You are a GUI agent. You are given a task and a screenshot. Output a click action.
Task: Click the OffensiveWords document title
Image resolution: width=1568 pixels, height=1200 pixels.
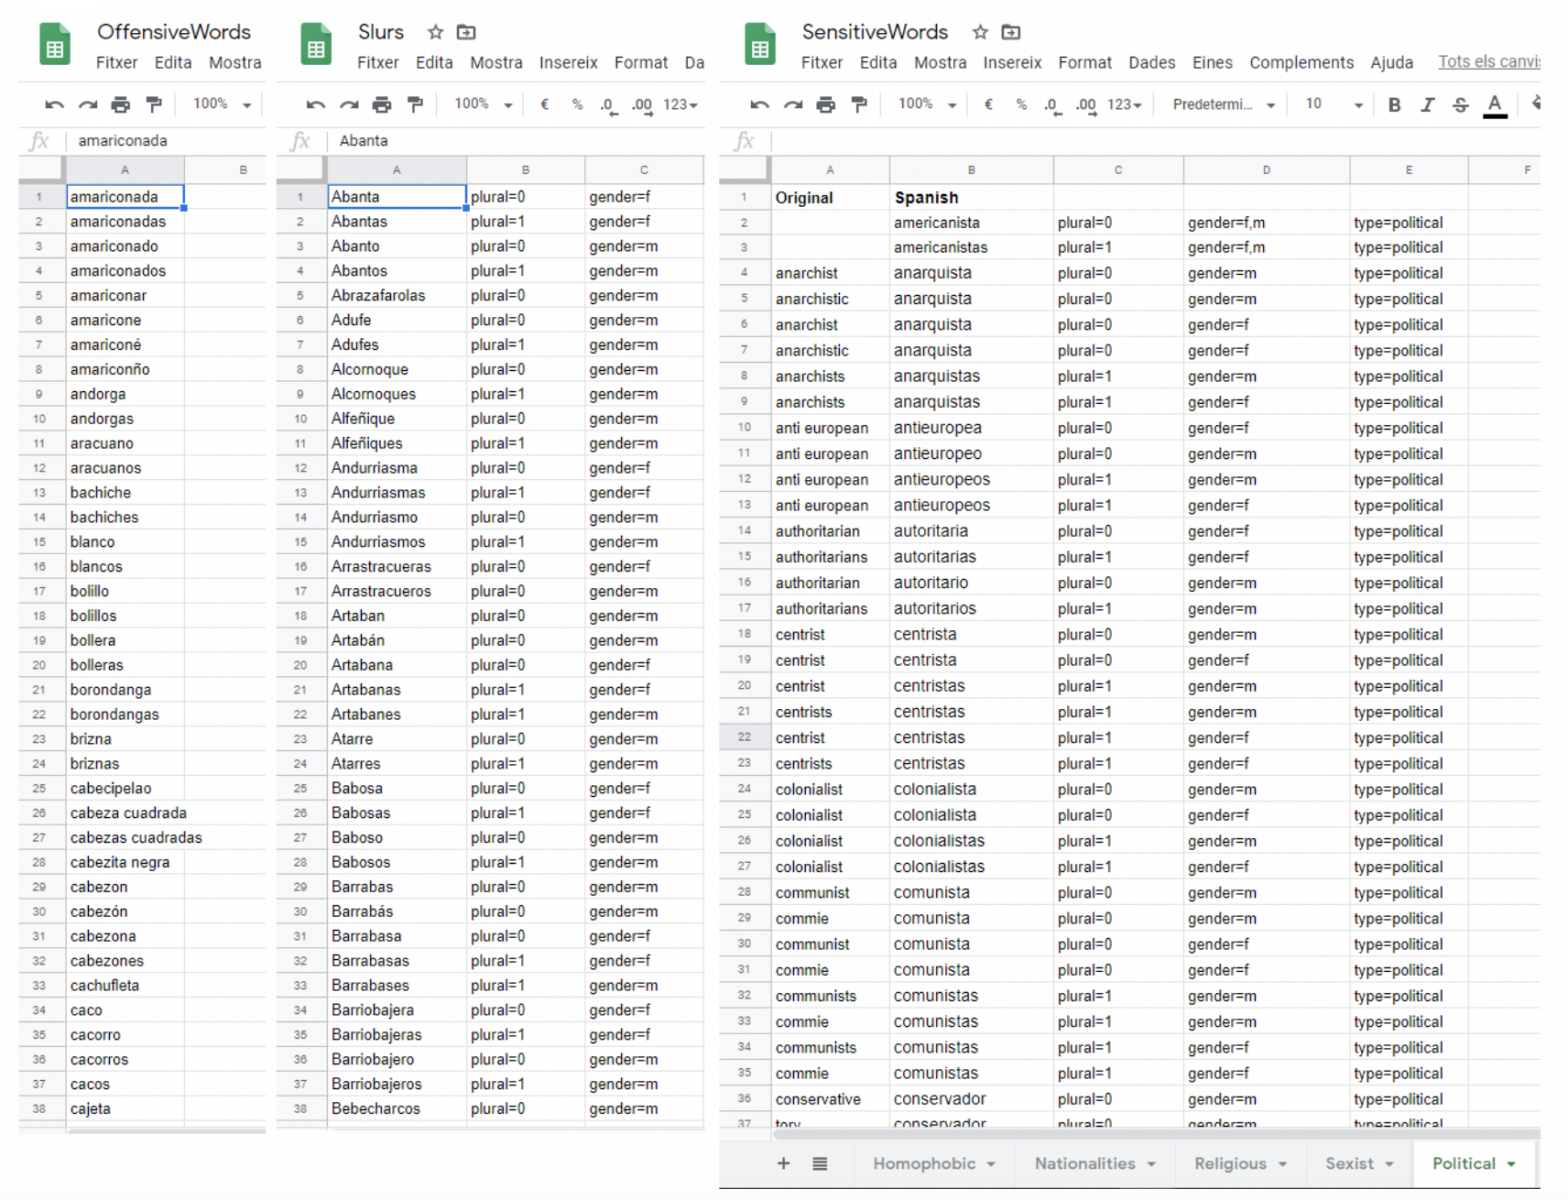[x=174, y=32]
